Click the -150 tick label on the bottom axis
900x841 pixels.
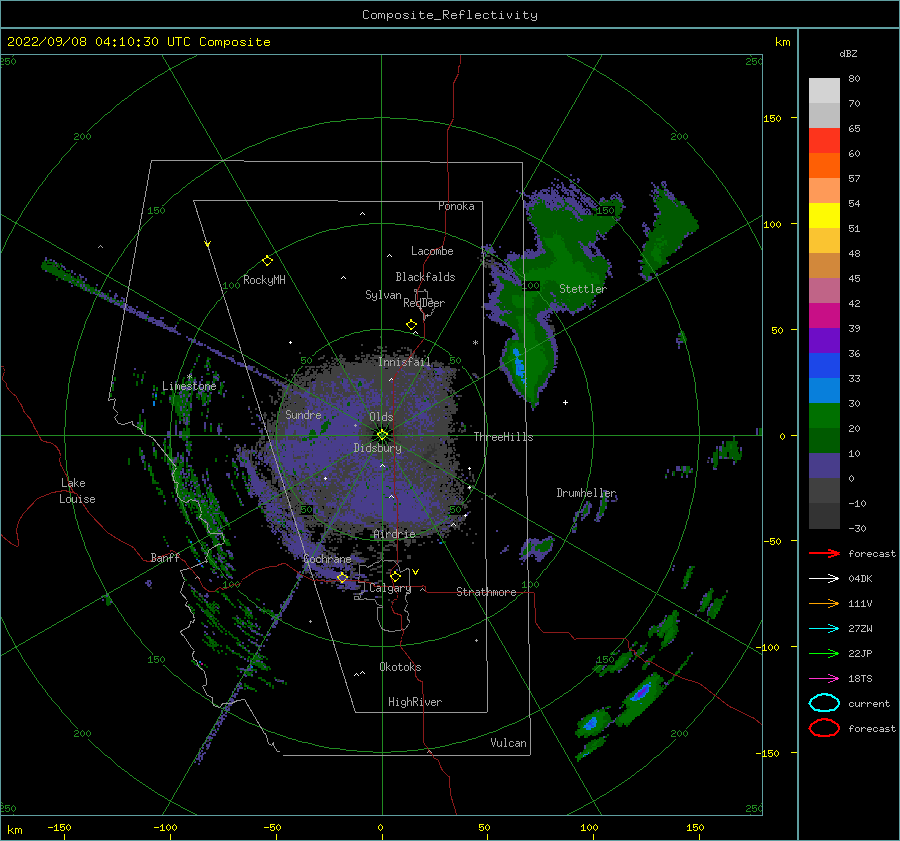coord(59,827)
